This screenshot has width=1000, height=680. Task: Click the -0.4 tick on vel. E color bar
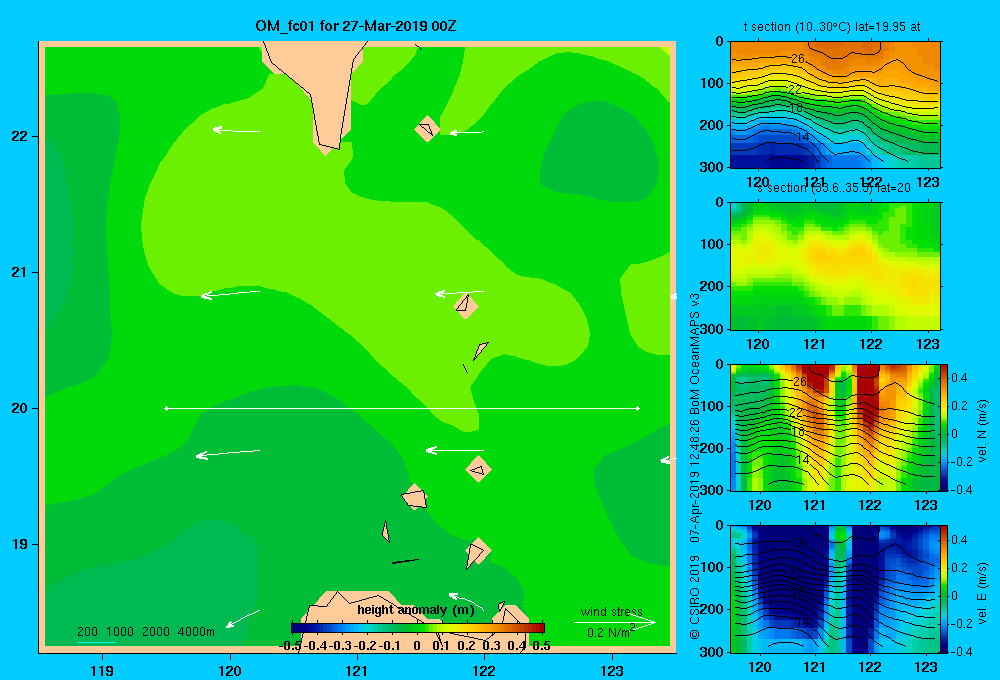[x=961, y=651]
